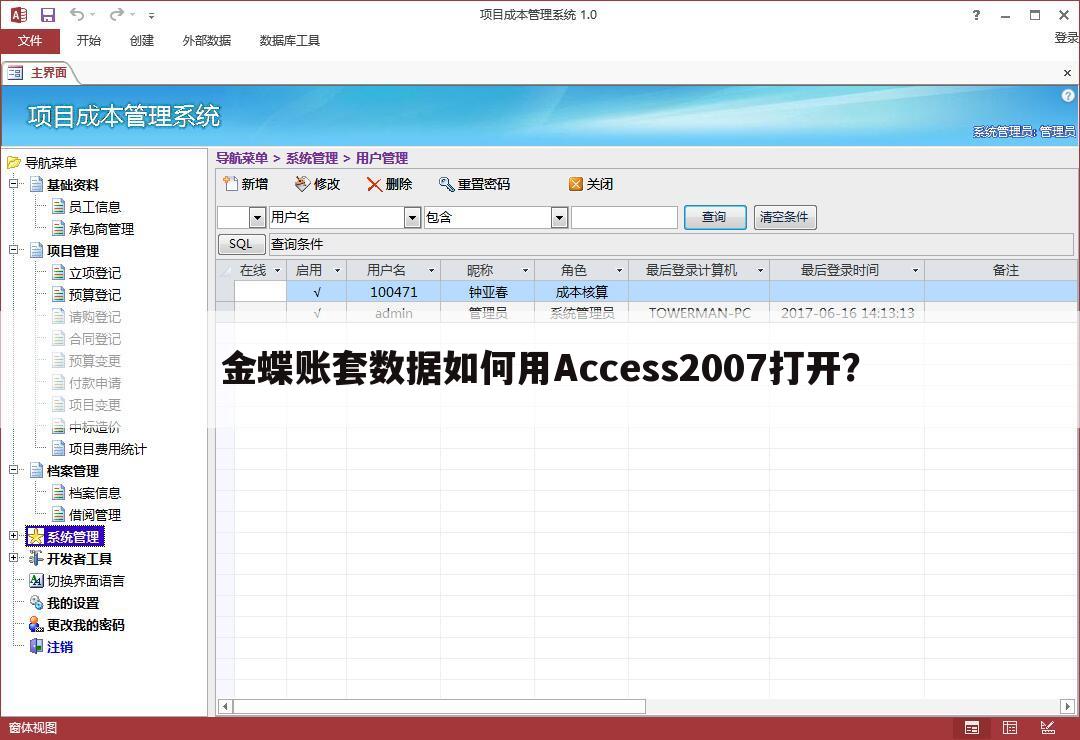Image resolution: width=1080 pixels, height=740 pixels.
Task: Switch to the 开始 ribbon tab
Action: [x=89, y=41]
